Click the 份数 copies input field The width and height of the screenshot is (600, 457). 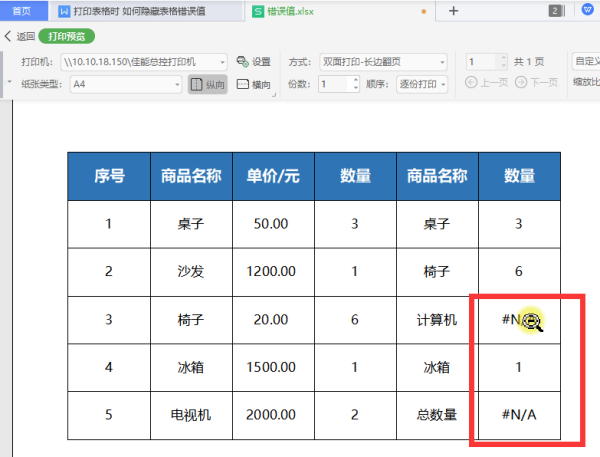(x=335, y=84)
